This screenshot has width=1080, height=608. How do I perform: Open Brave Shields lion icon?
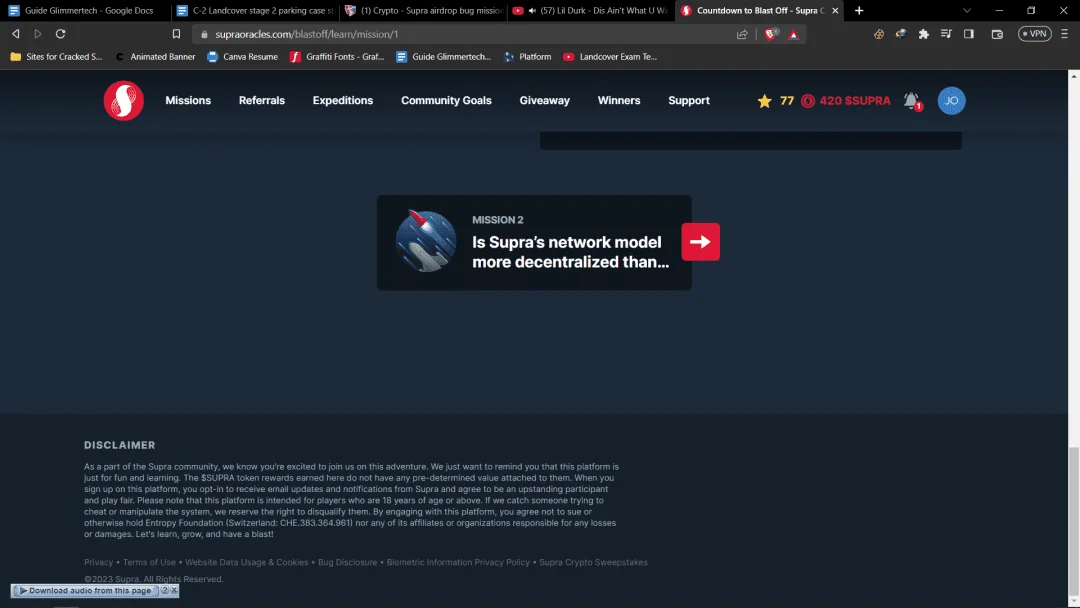771,34
